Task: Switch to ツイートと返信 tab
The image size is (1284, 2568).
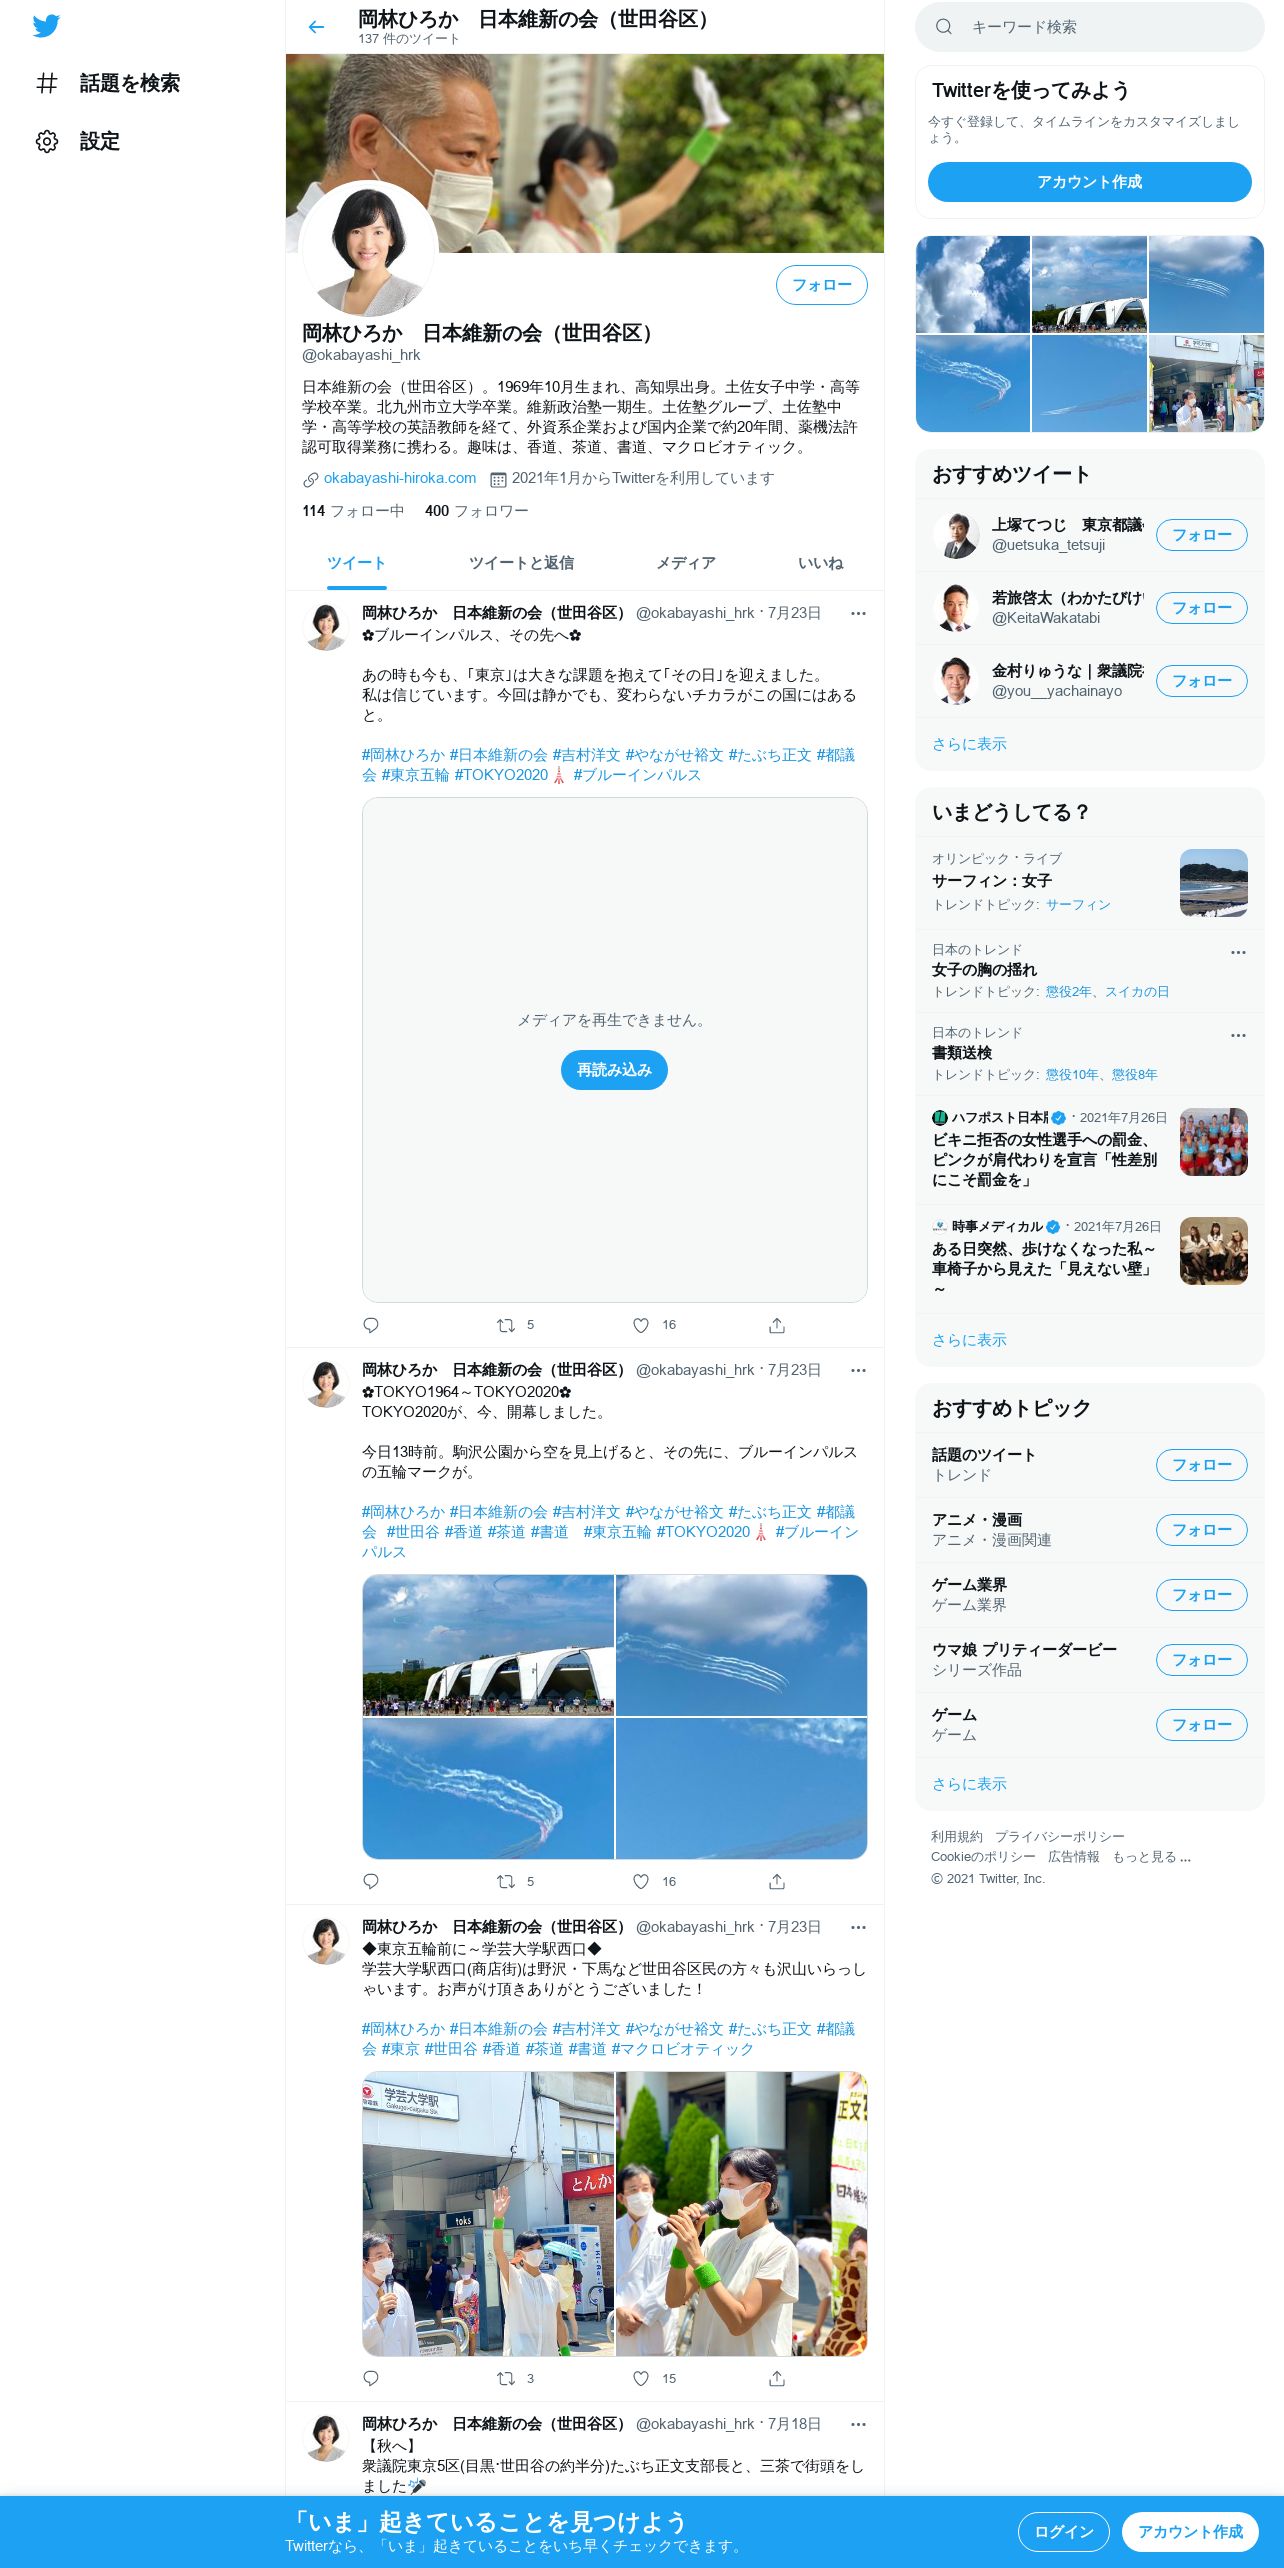Action: 521,563
